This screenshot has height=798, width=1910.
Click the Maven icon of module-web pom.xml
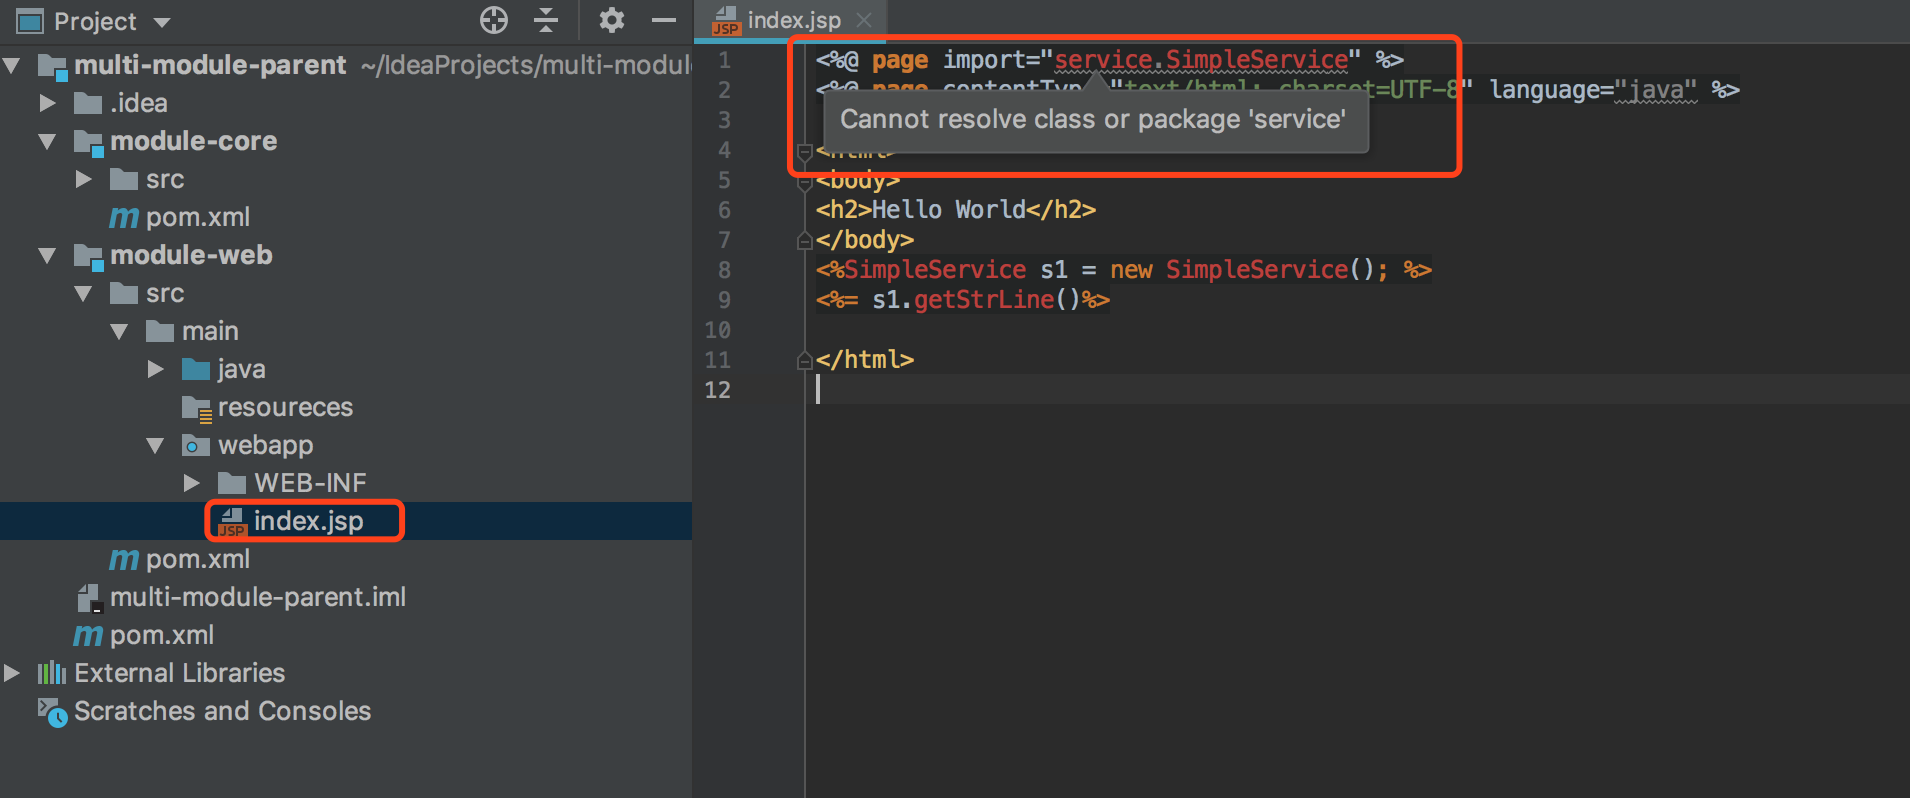(x=124, y=560)
